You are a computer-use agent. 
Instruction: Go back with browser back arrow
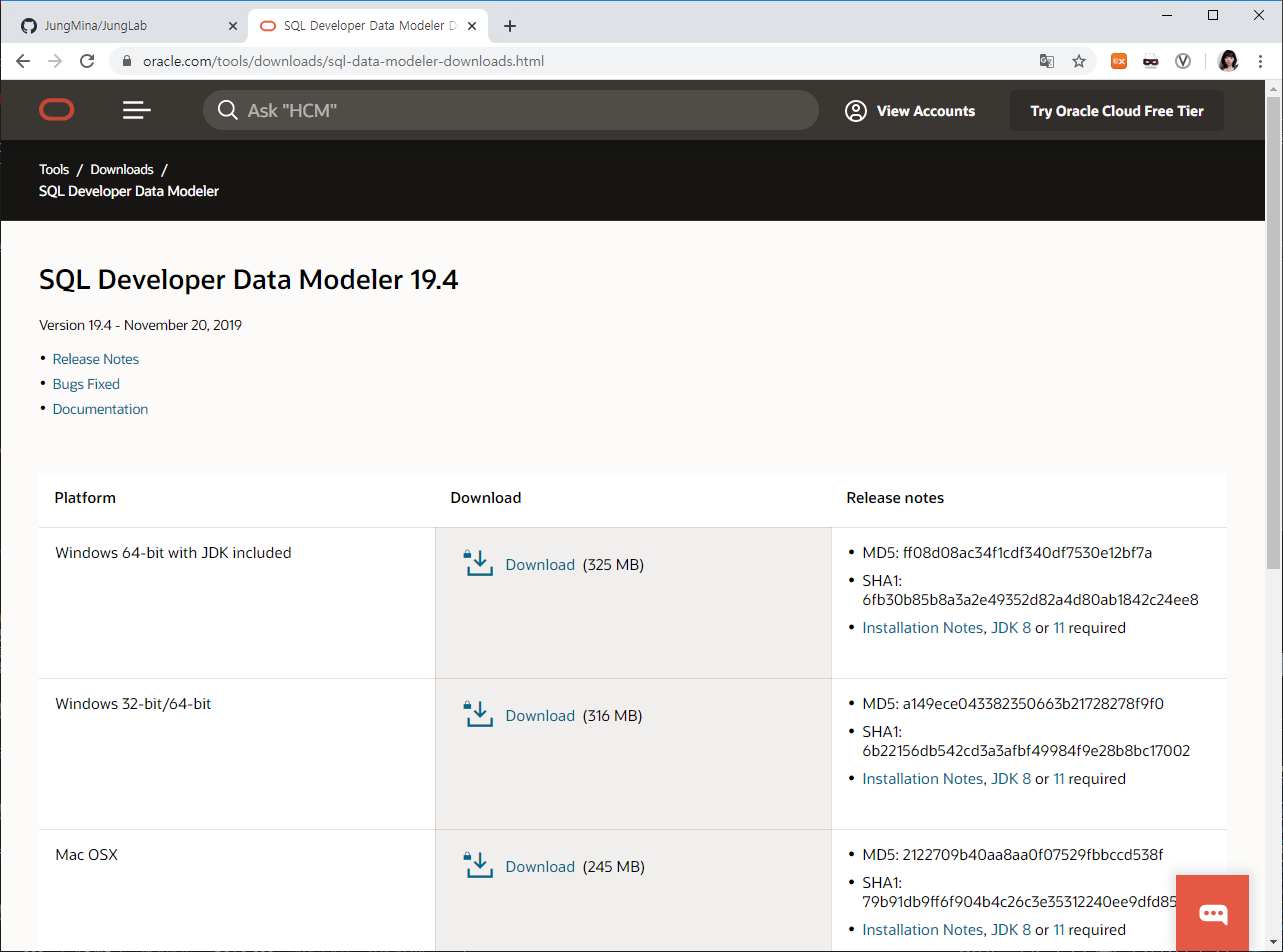(x=23, y=61)
